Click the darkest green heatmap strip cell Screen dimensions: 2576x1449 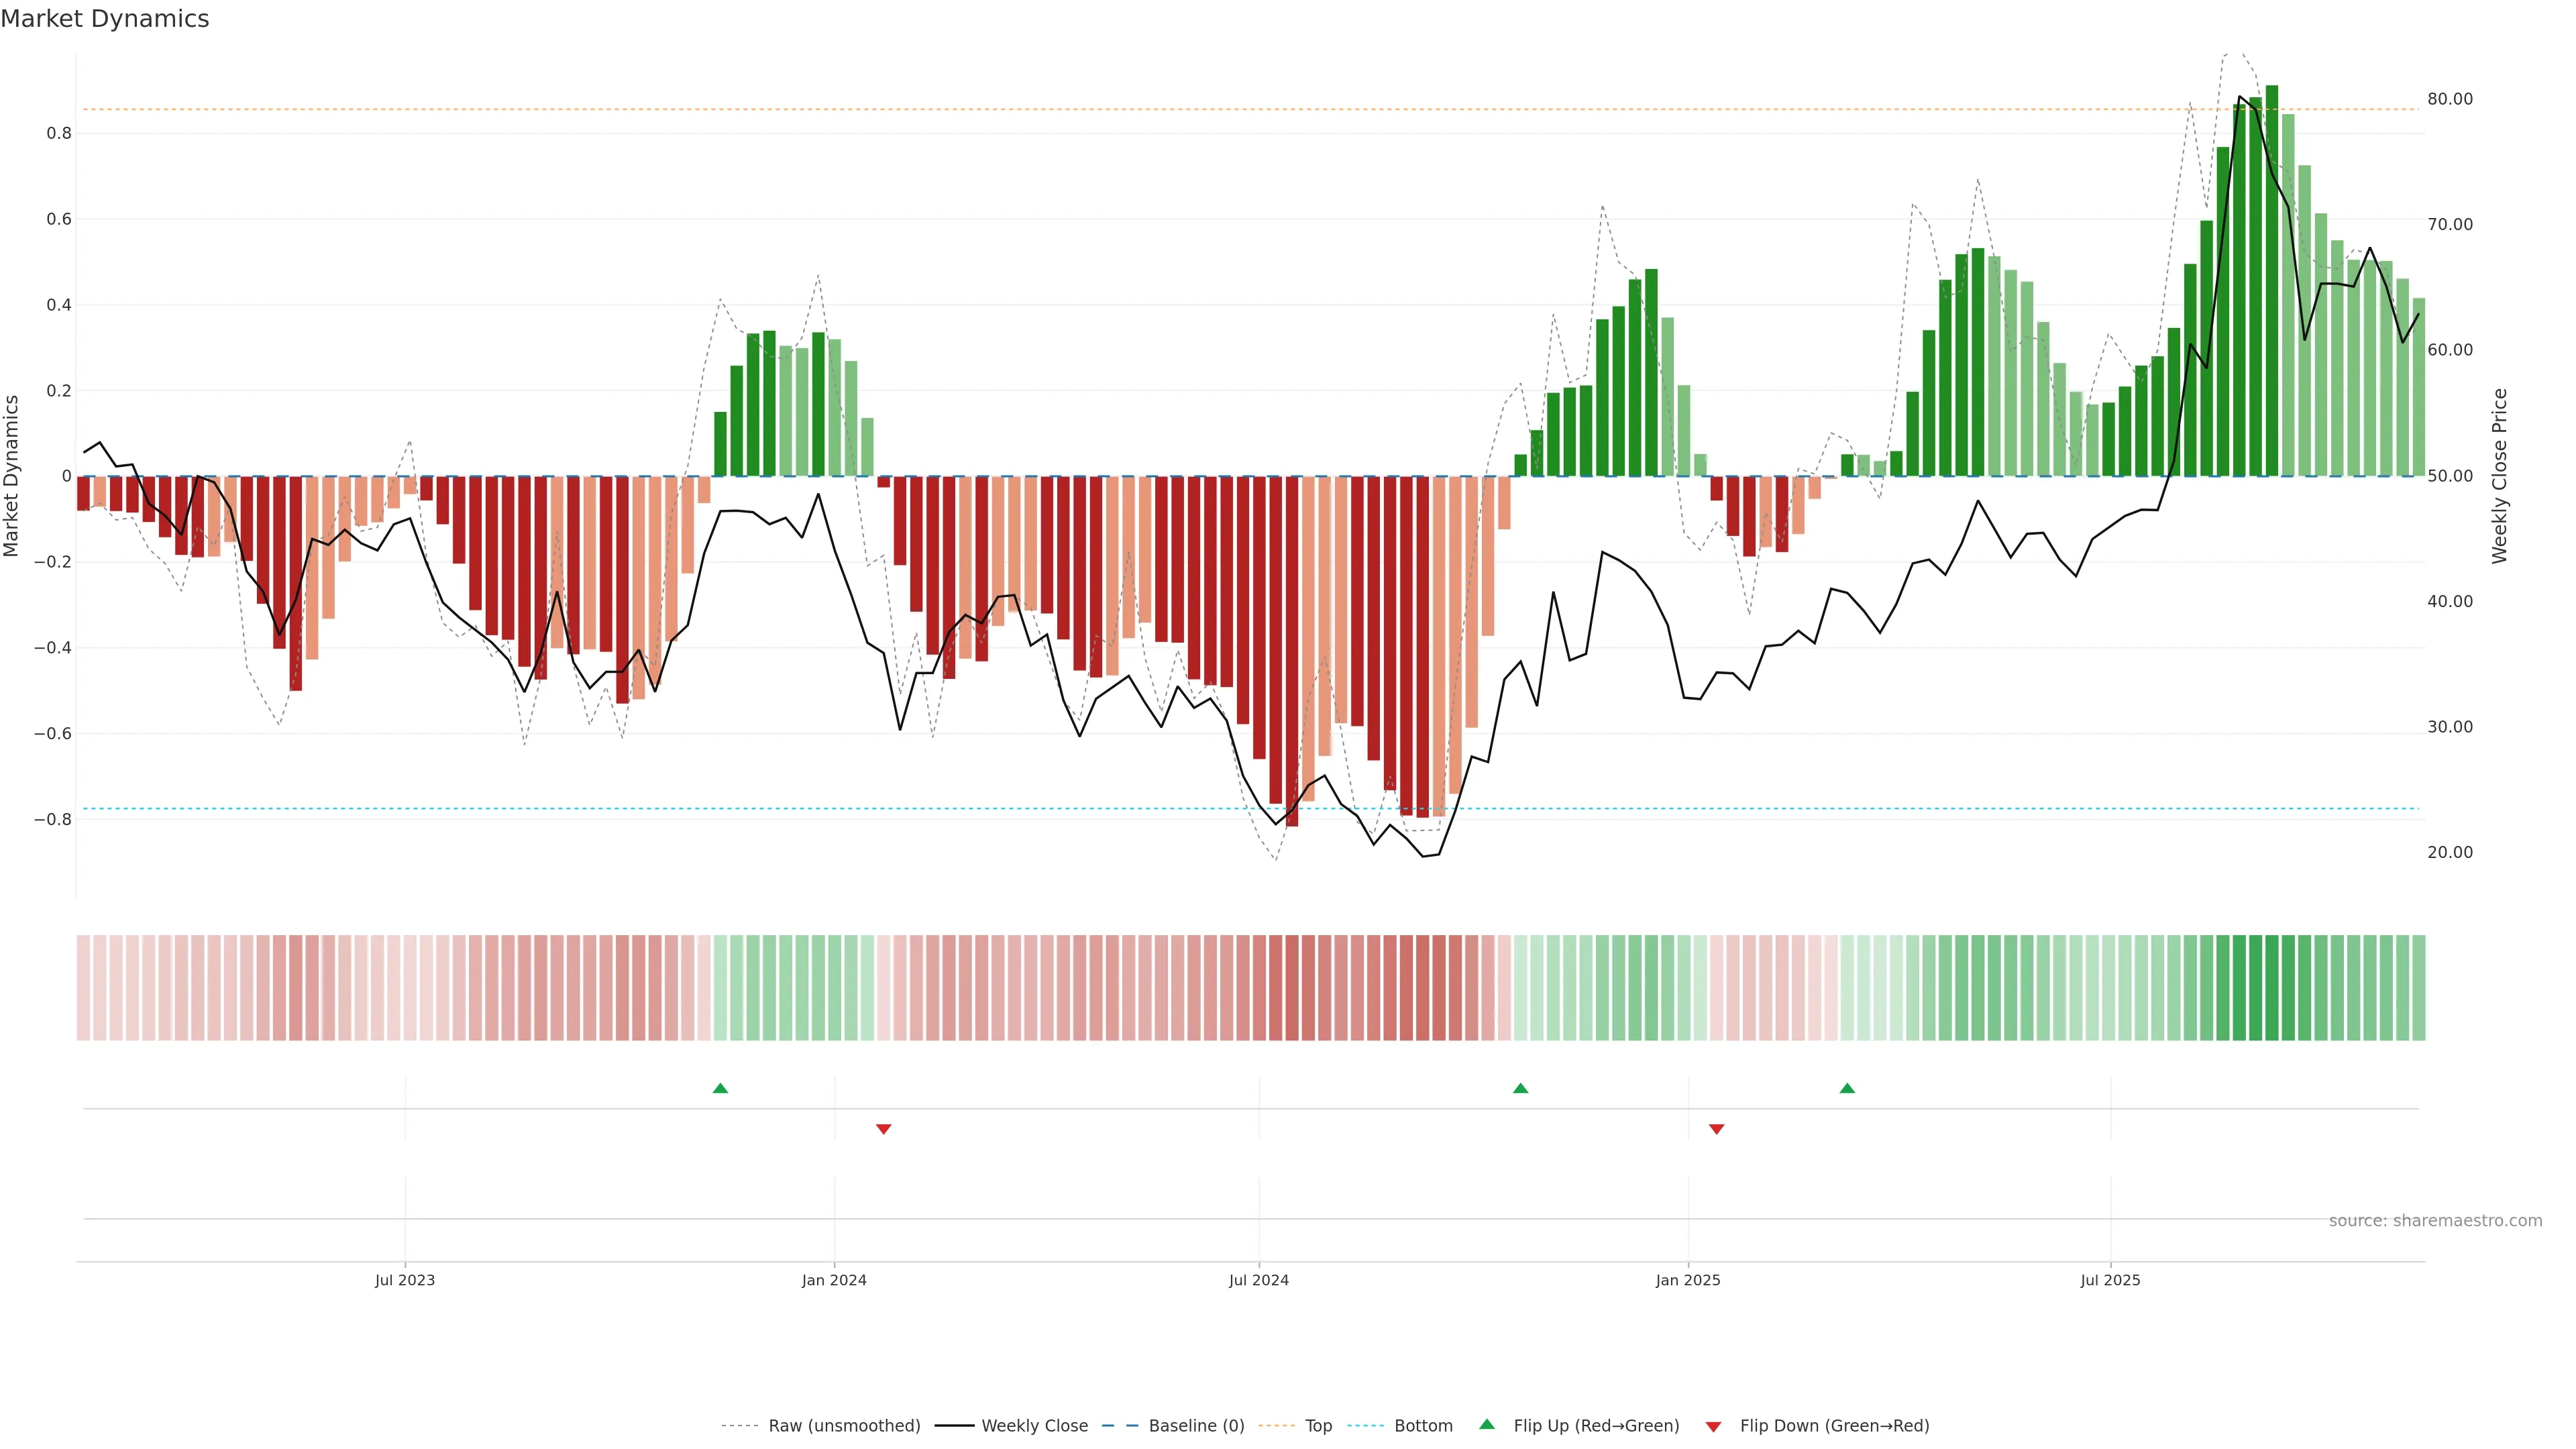click(x=2272, y=988)
